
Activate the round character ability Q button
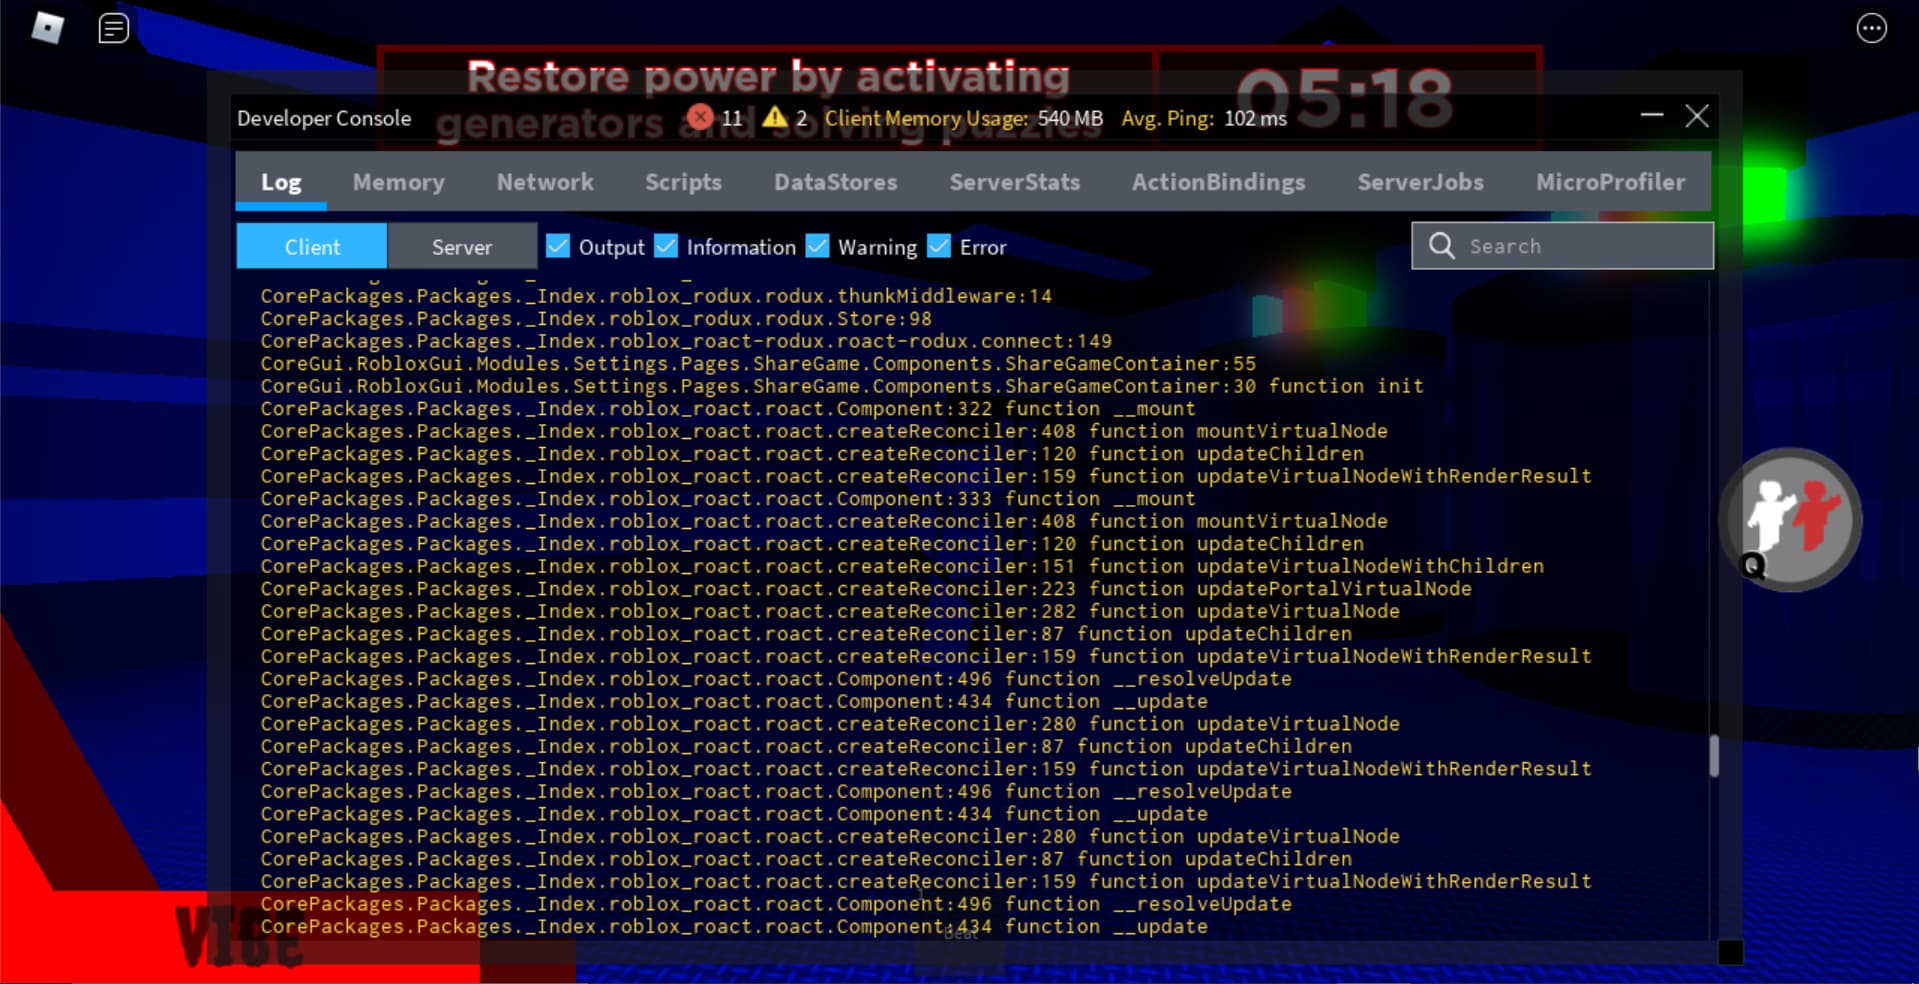point(1791,520)
